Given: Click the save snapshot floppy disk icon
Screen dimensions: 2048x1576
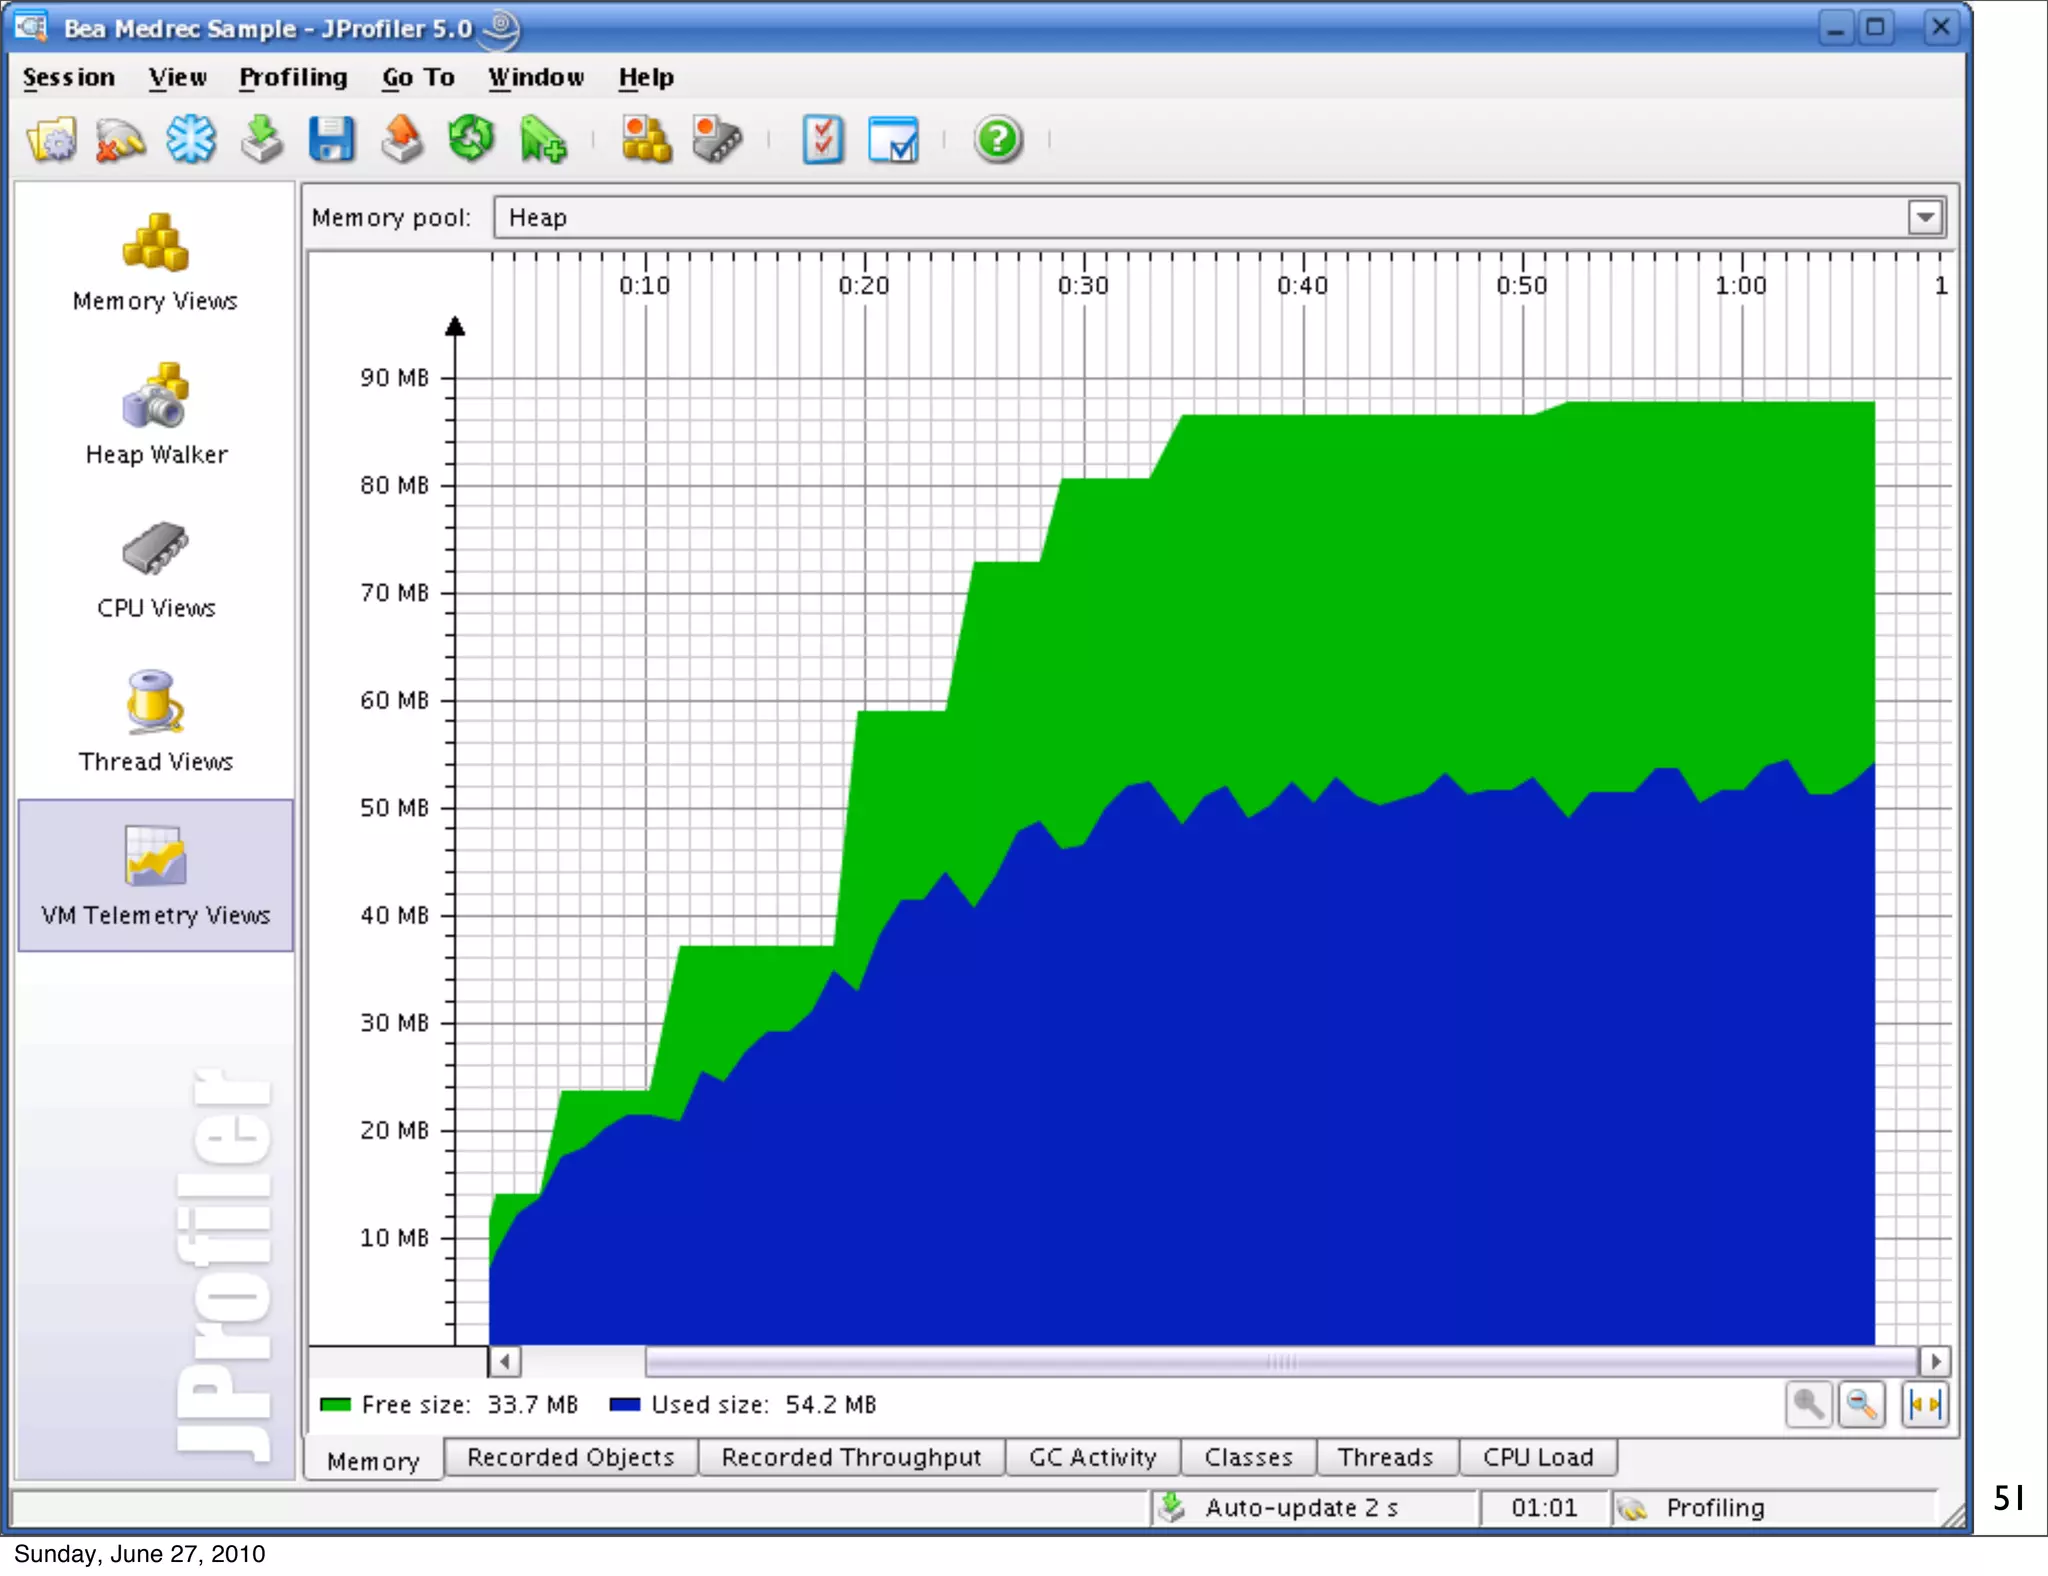Looking at the screenshot, I should (331, 139).
